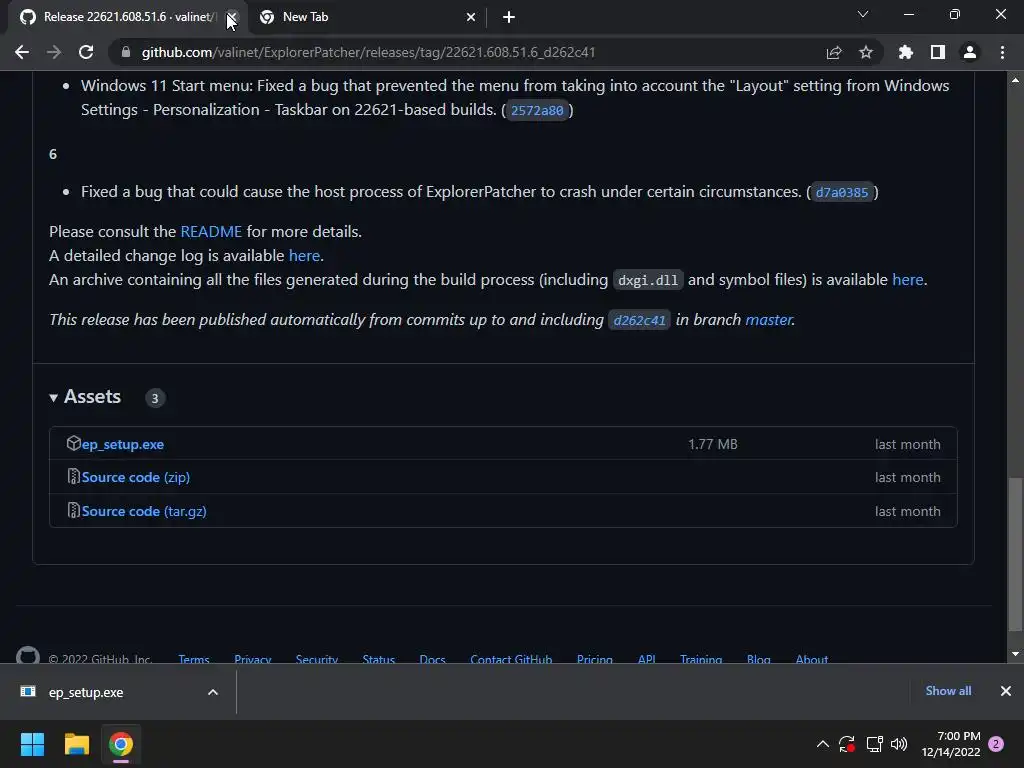
Task: Reload the GitHub release page
Action: [x=86, y=52]
